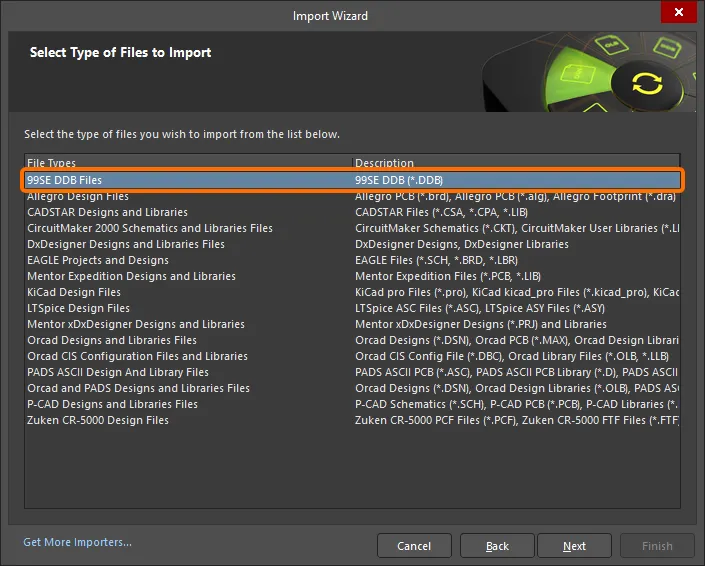
Task: Pick CircuitMaker 2000 Schematics and Libraries Files
Action: (150, 228)
